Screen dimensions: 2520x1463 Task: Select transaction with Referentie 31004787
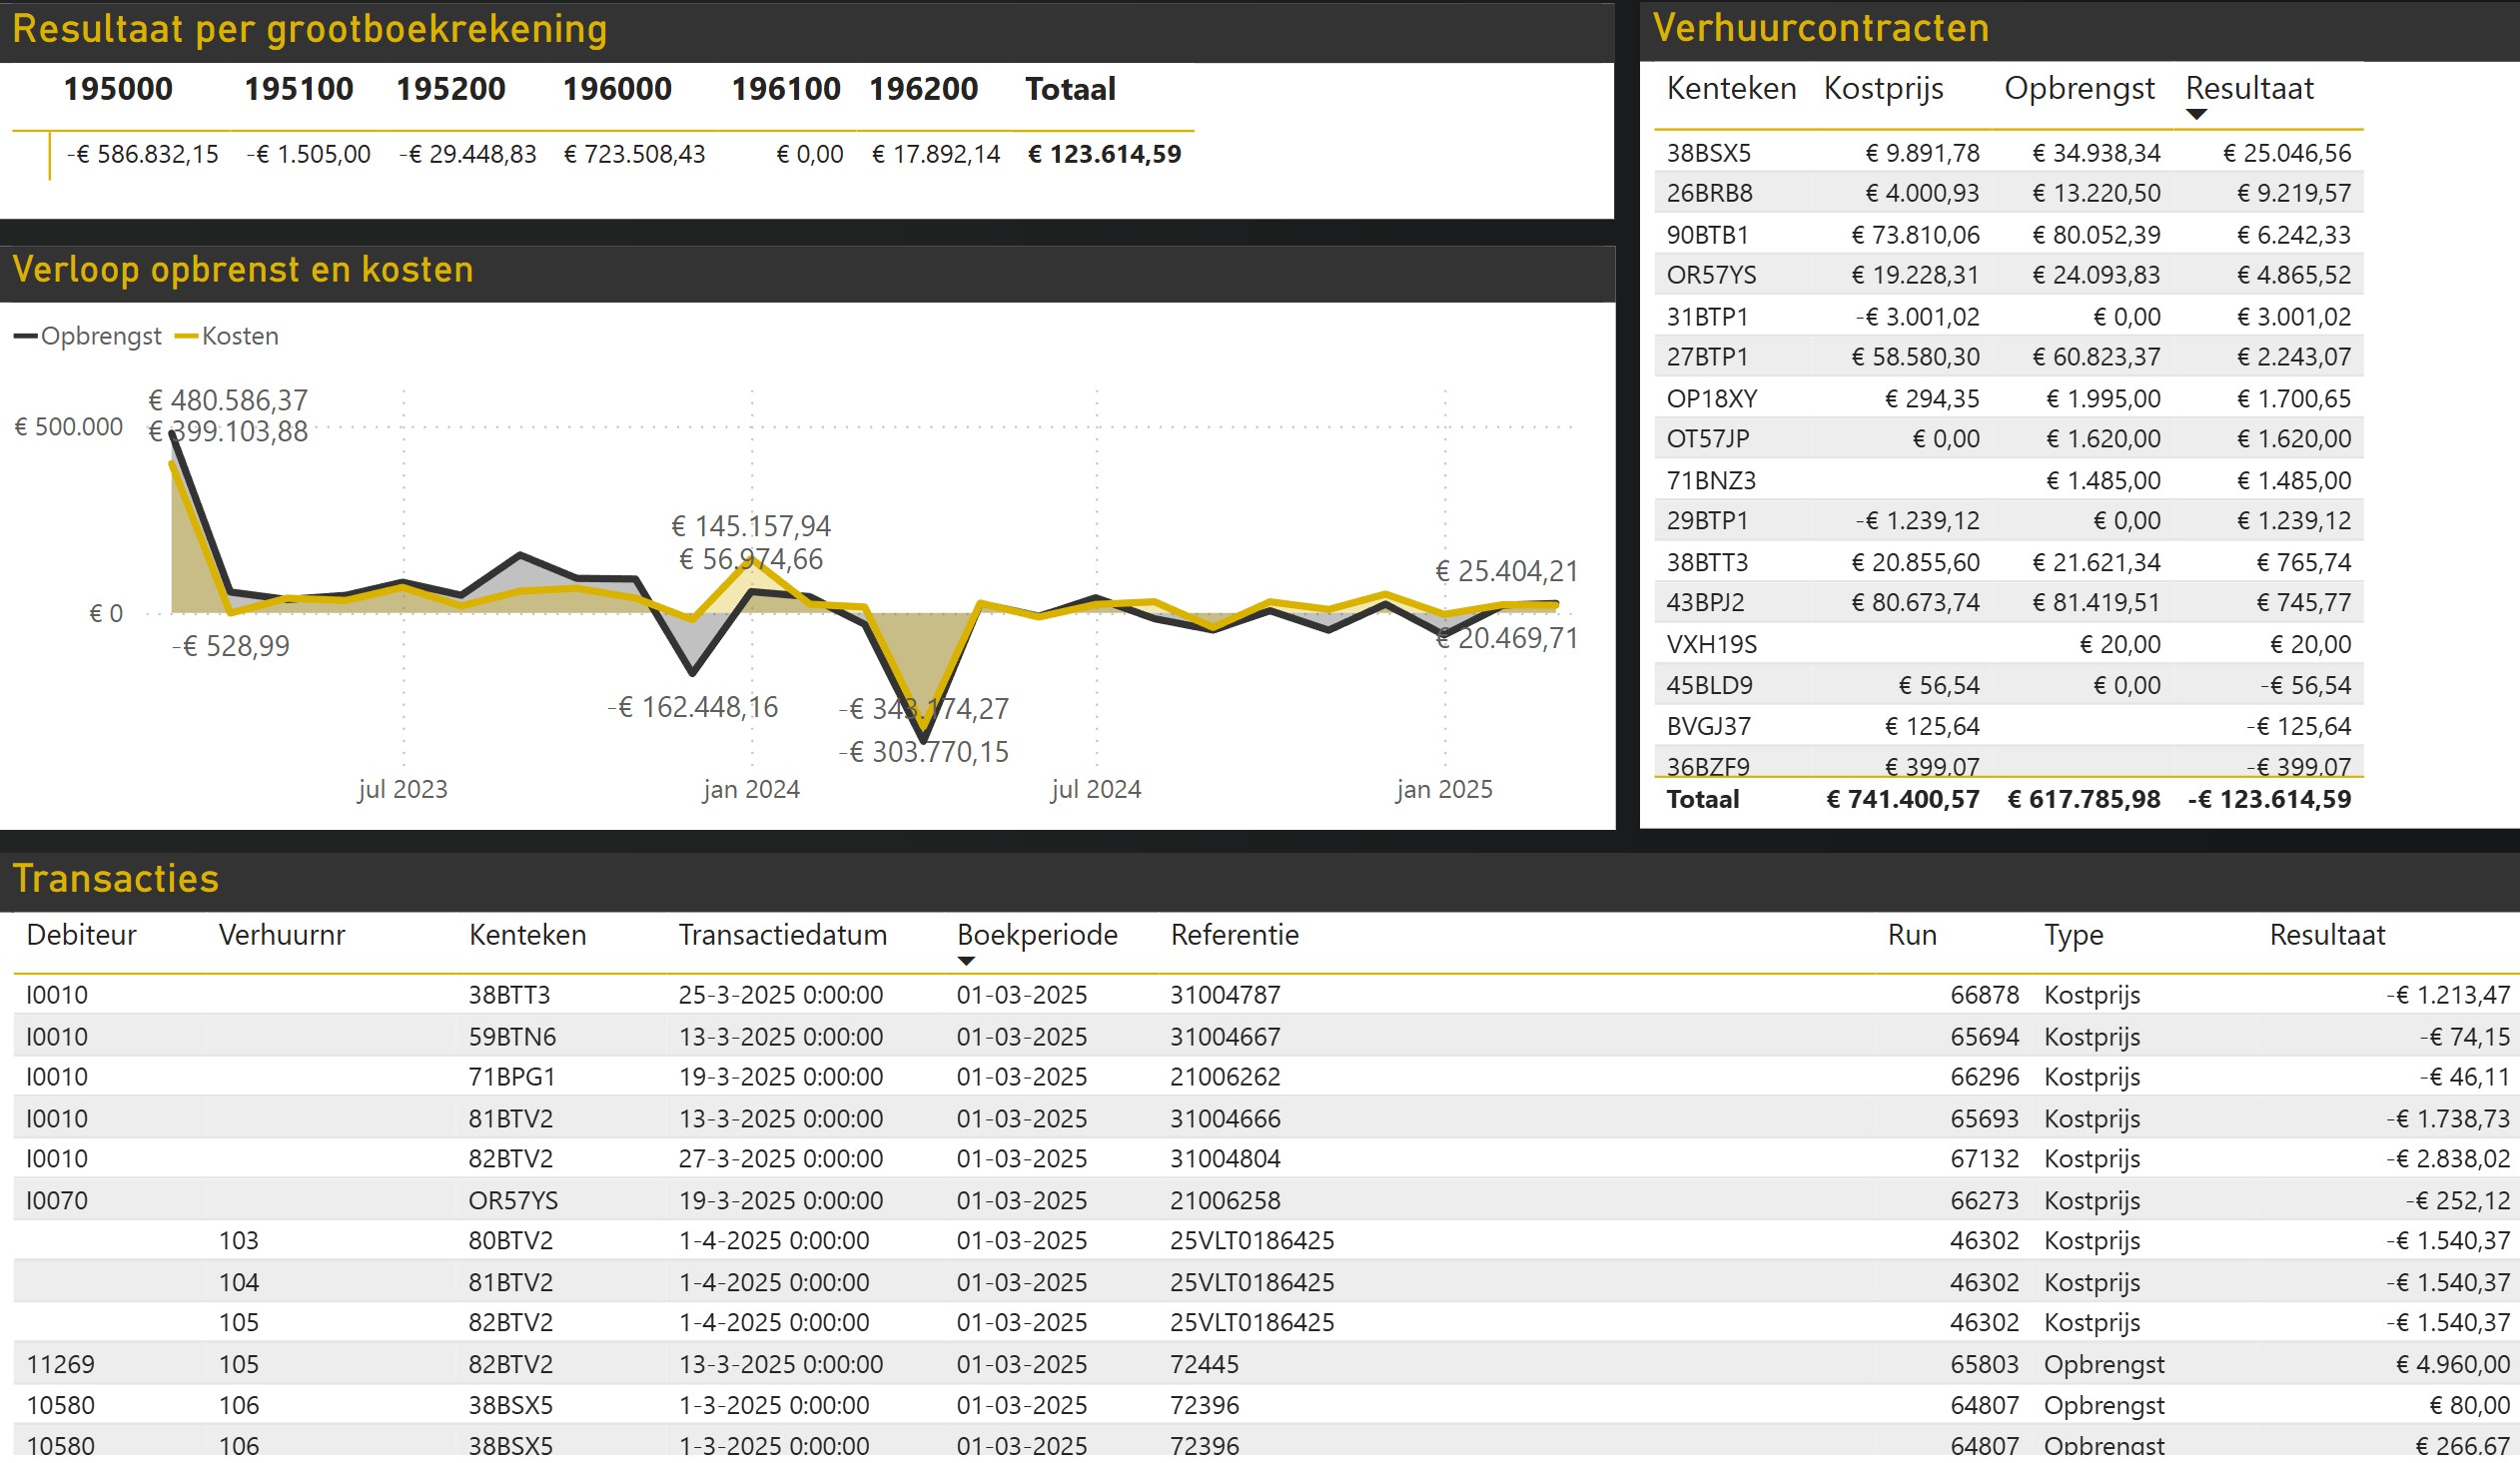pos(1225,996)
